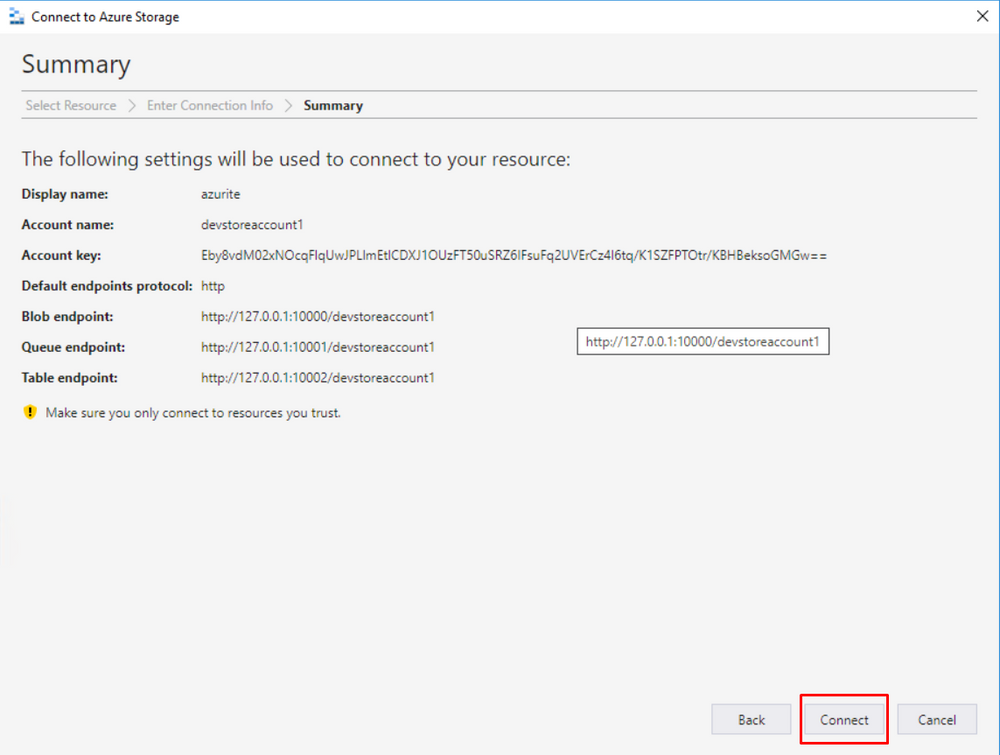Click the Blob endpoint URL with port 10000
1000x755 pixels.
pos(318,316)
